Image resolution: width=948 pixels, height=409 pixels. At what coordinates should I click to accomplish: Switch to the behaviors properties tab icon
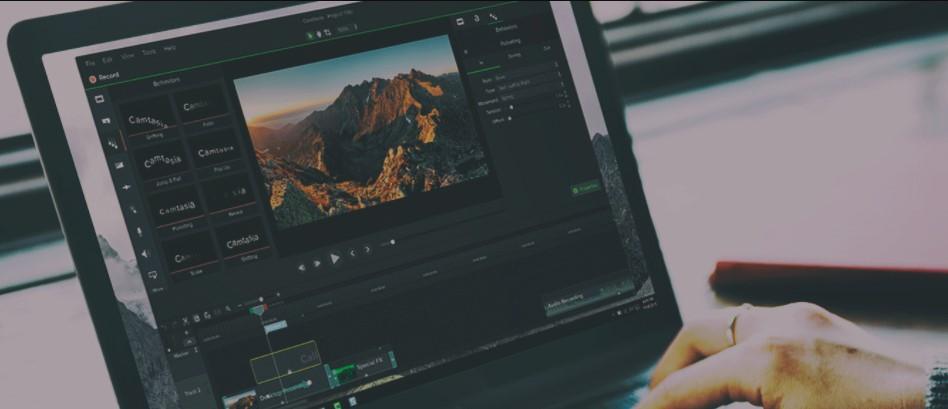493,16
